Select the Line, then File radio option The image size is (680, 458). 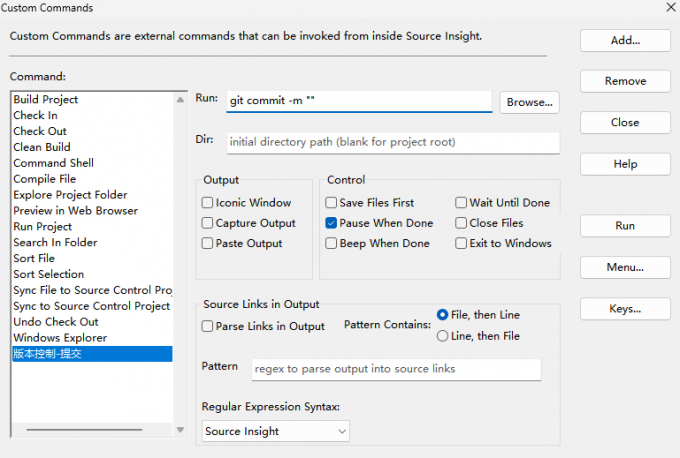coord(443,336)
